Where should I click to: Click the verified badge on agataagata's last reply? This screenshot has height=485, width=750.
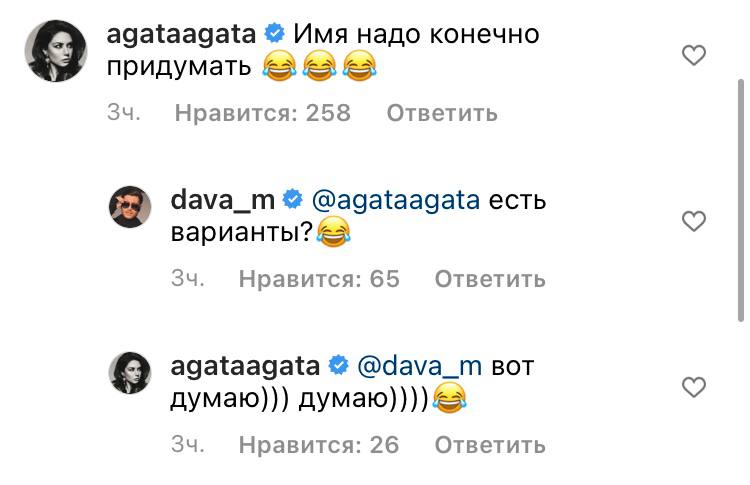338,366
